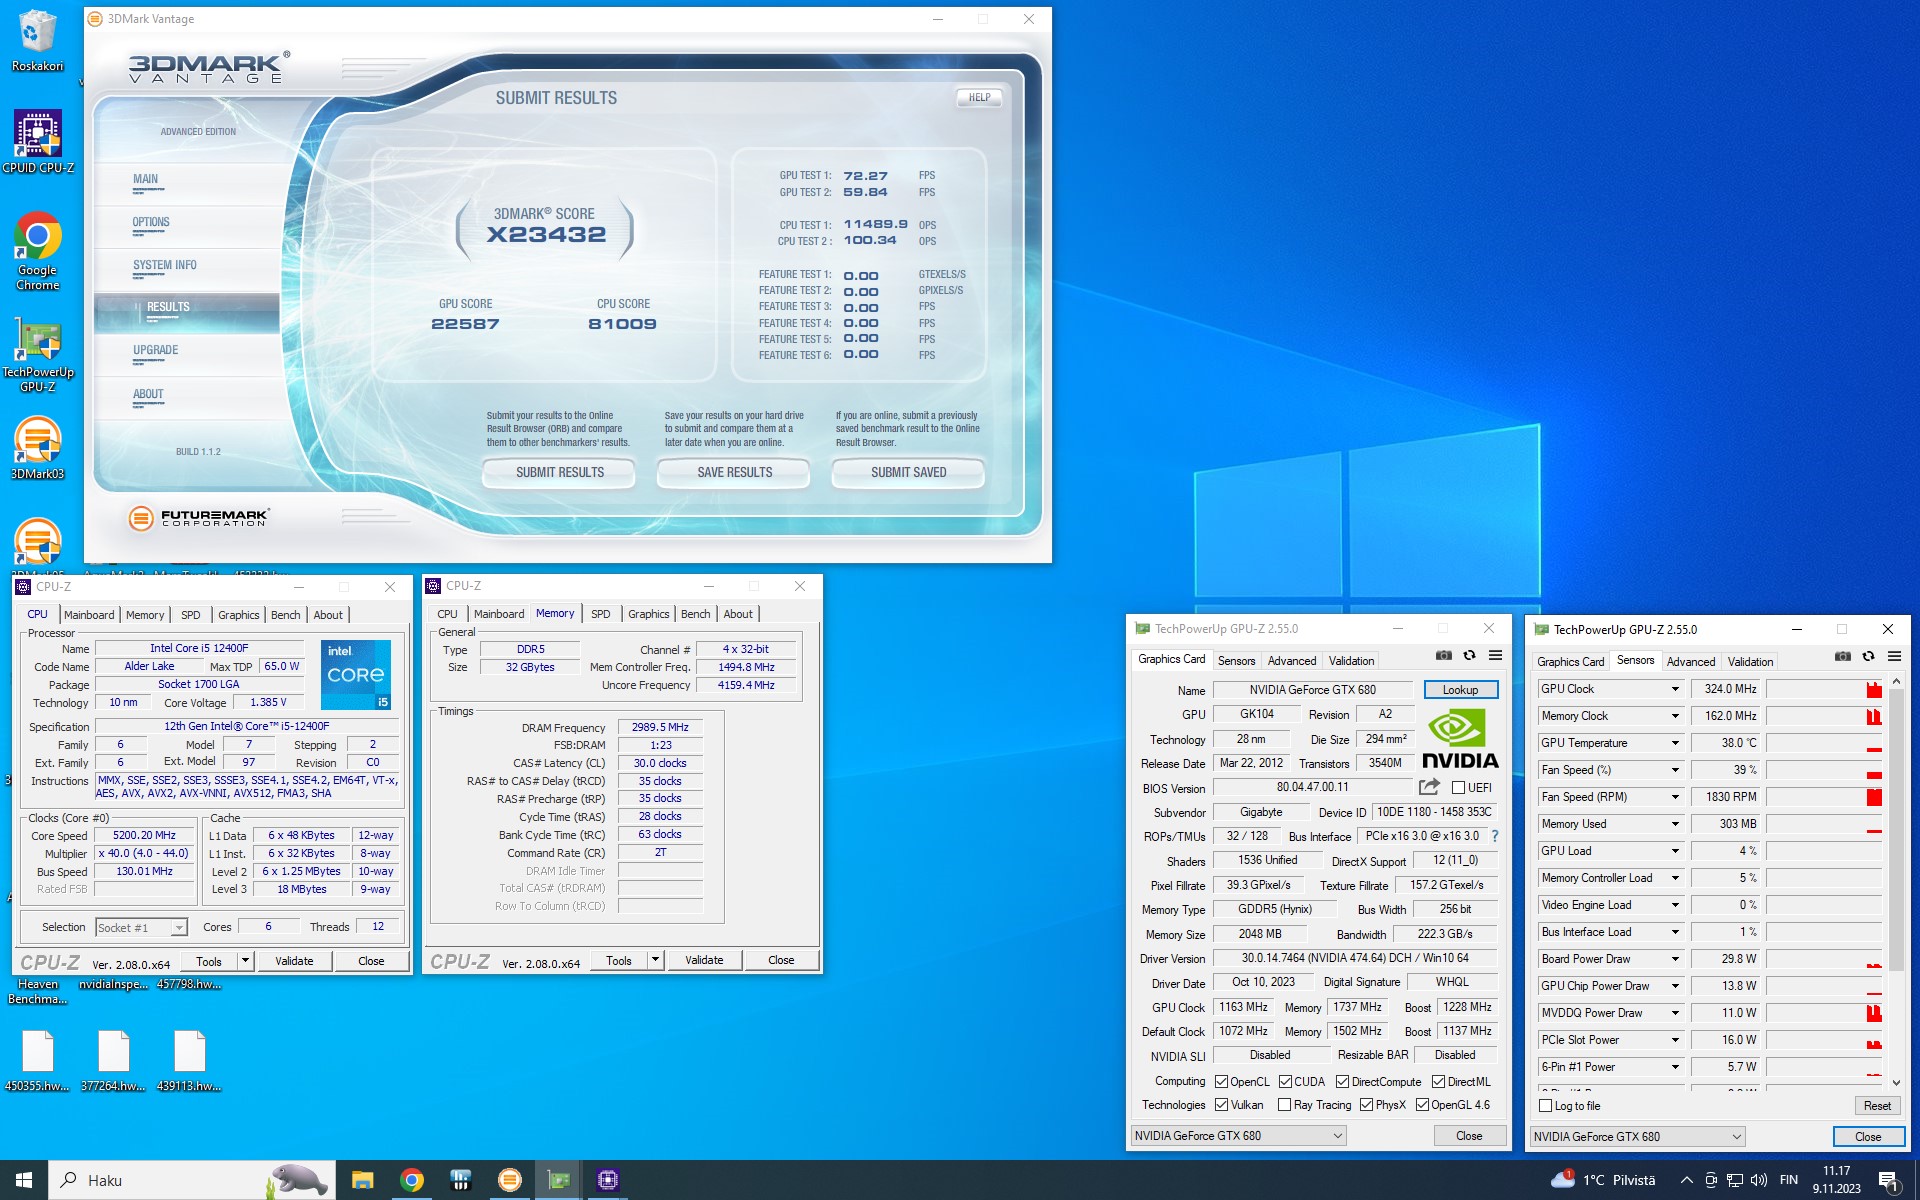Expand GPU Temperature sensor dropdown
The height and width of the screenshot is (1200, 1920).
click(x=1675, y=743)
